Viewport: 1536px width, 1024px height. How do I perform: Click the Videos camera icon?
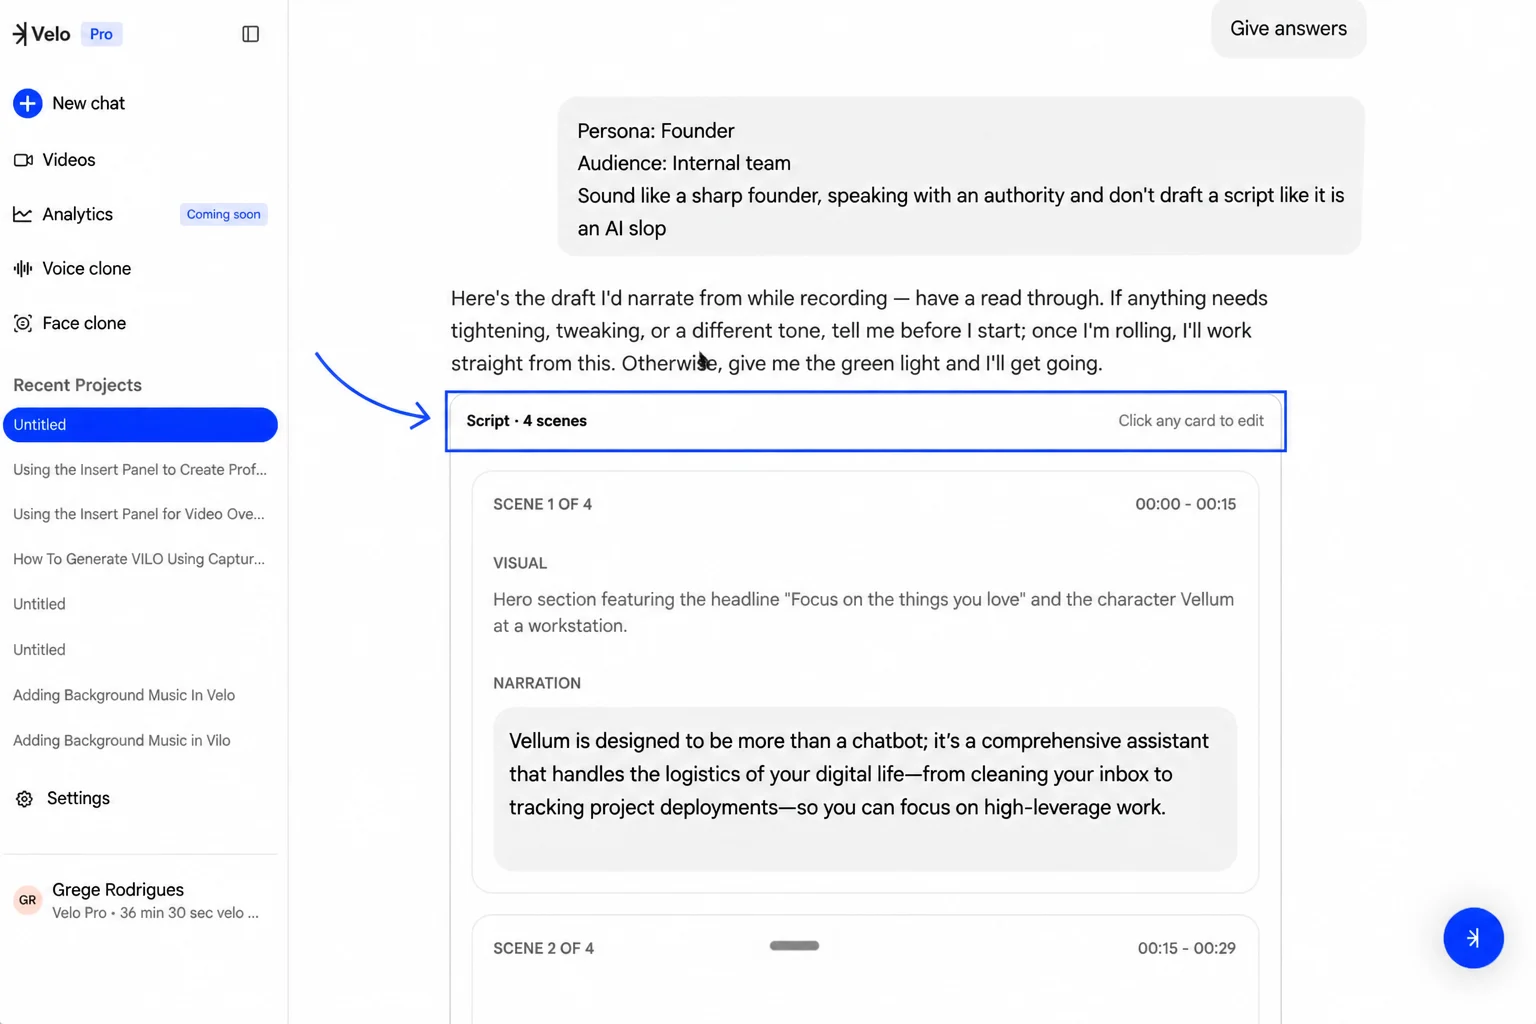23,160
